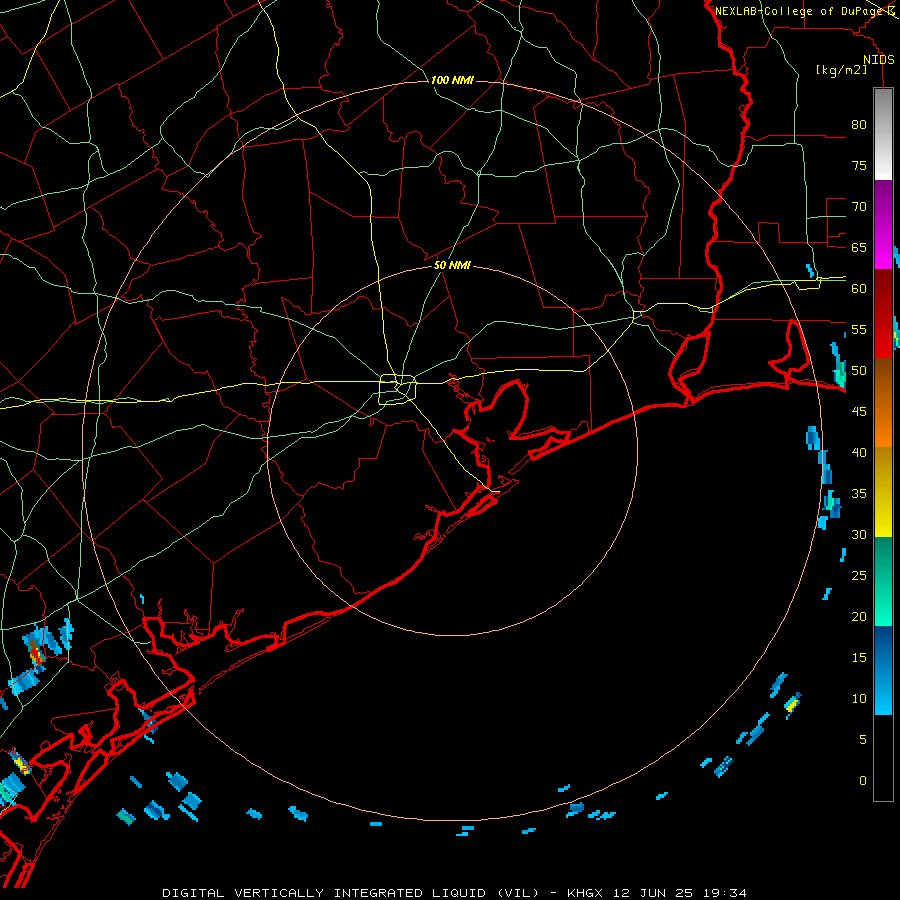Click the "60" scale value
Image resolution: width=900 pixels, height=900 pixels.
(859, 289)
